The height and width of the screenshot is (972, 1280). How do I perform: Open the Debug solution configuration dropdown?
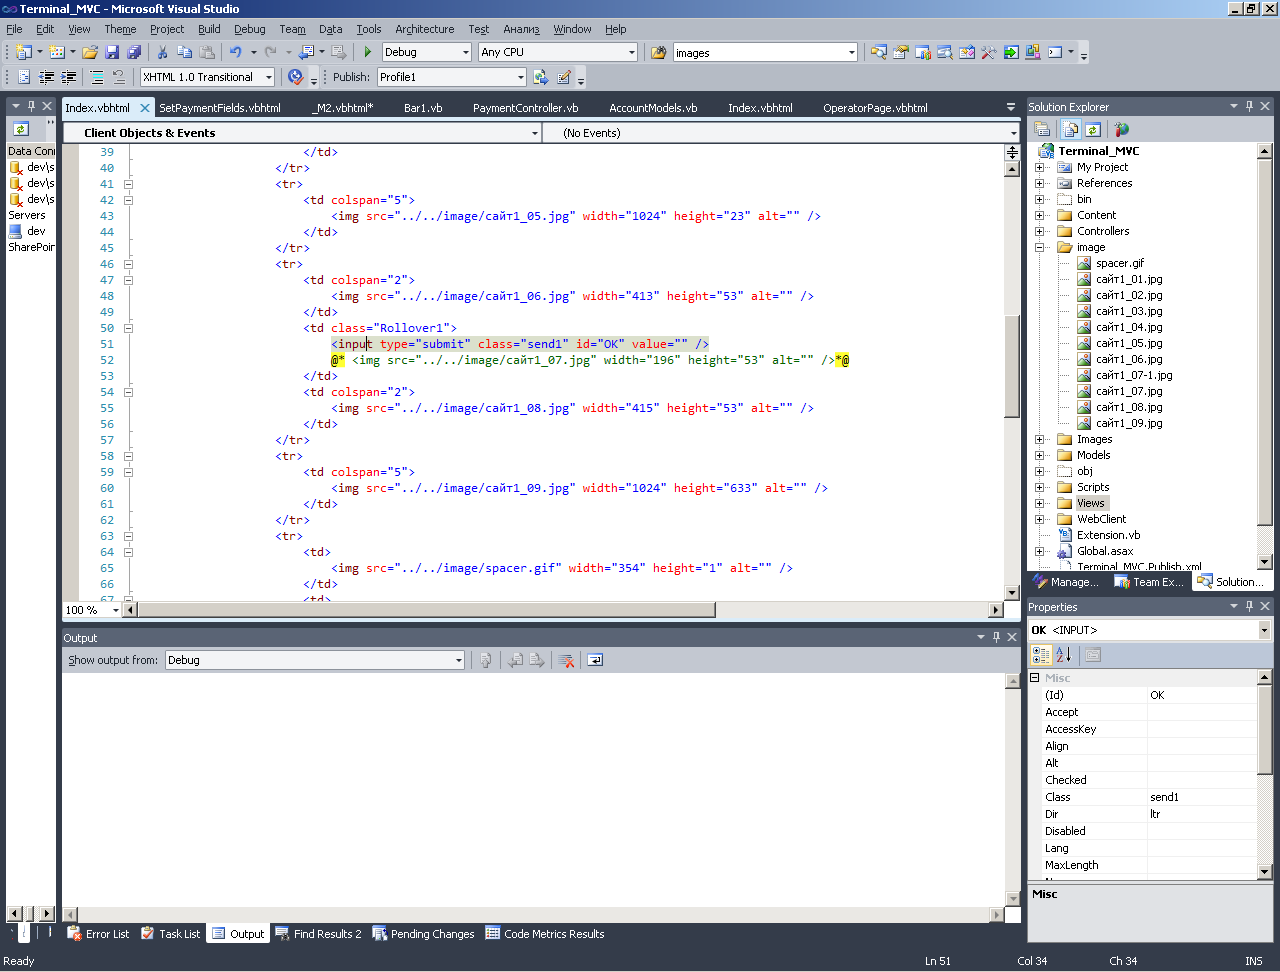(x=465, y=52)
